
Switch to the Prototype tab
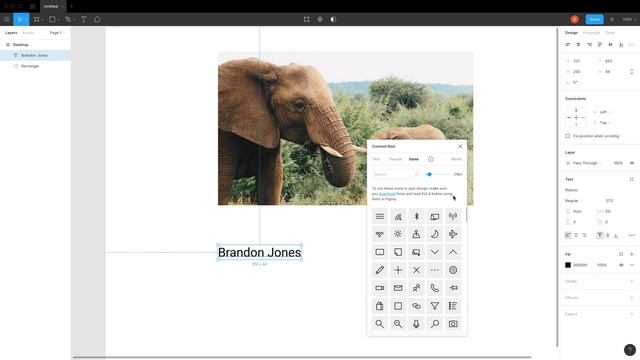point(591,33)
